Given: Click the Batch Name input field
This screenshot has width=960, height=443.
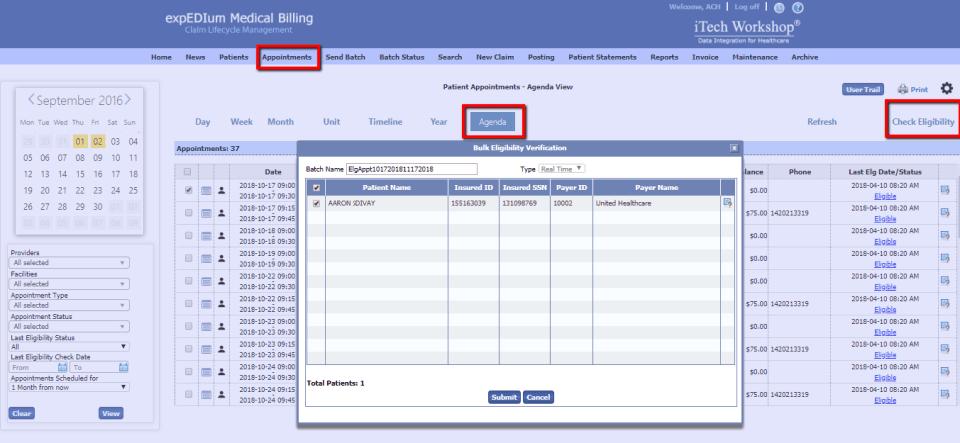Looking at the screenshot, I should (411, 168).
